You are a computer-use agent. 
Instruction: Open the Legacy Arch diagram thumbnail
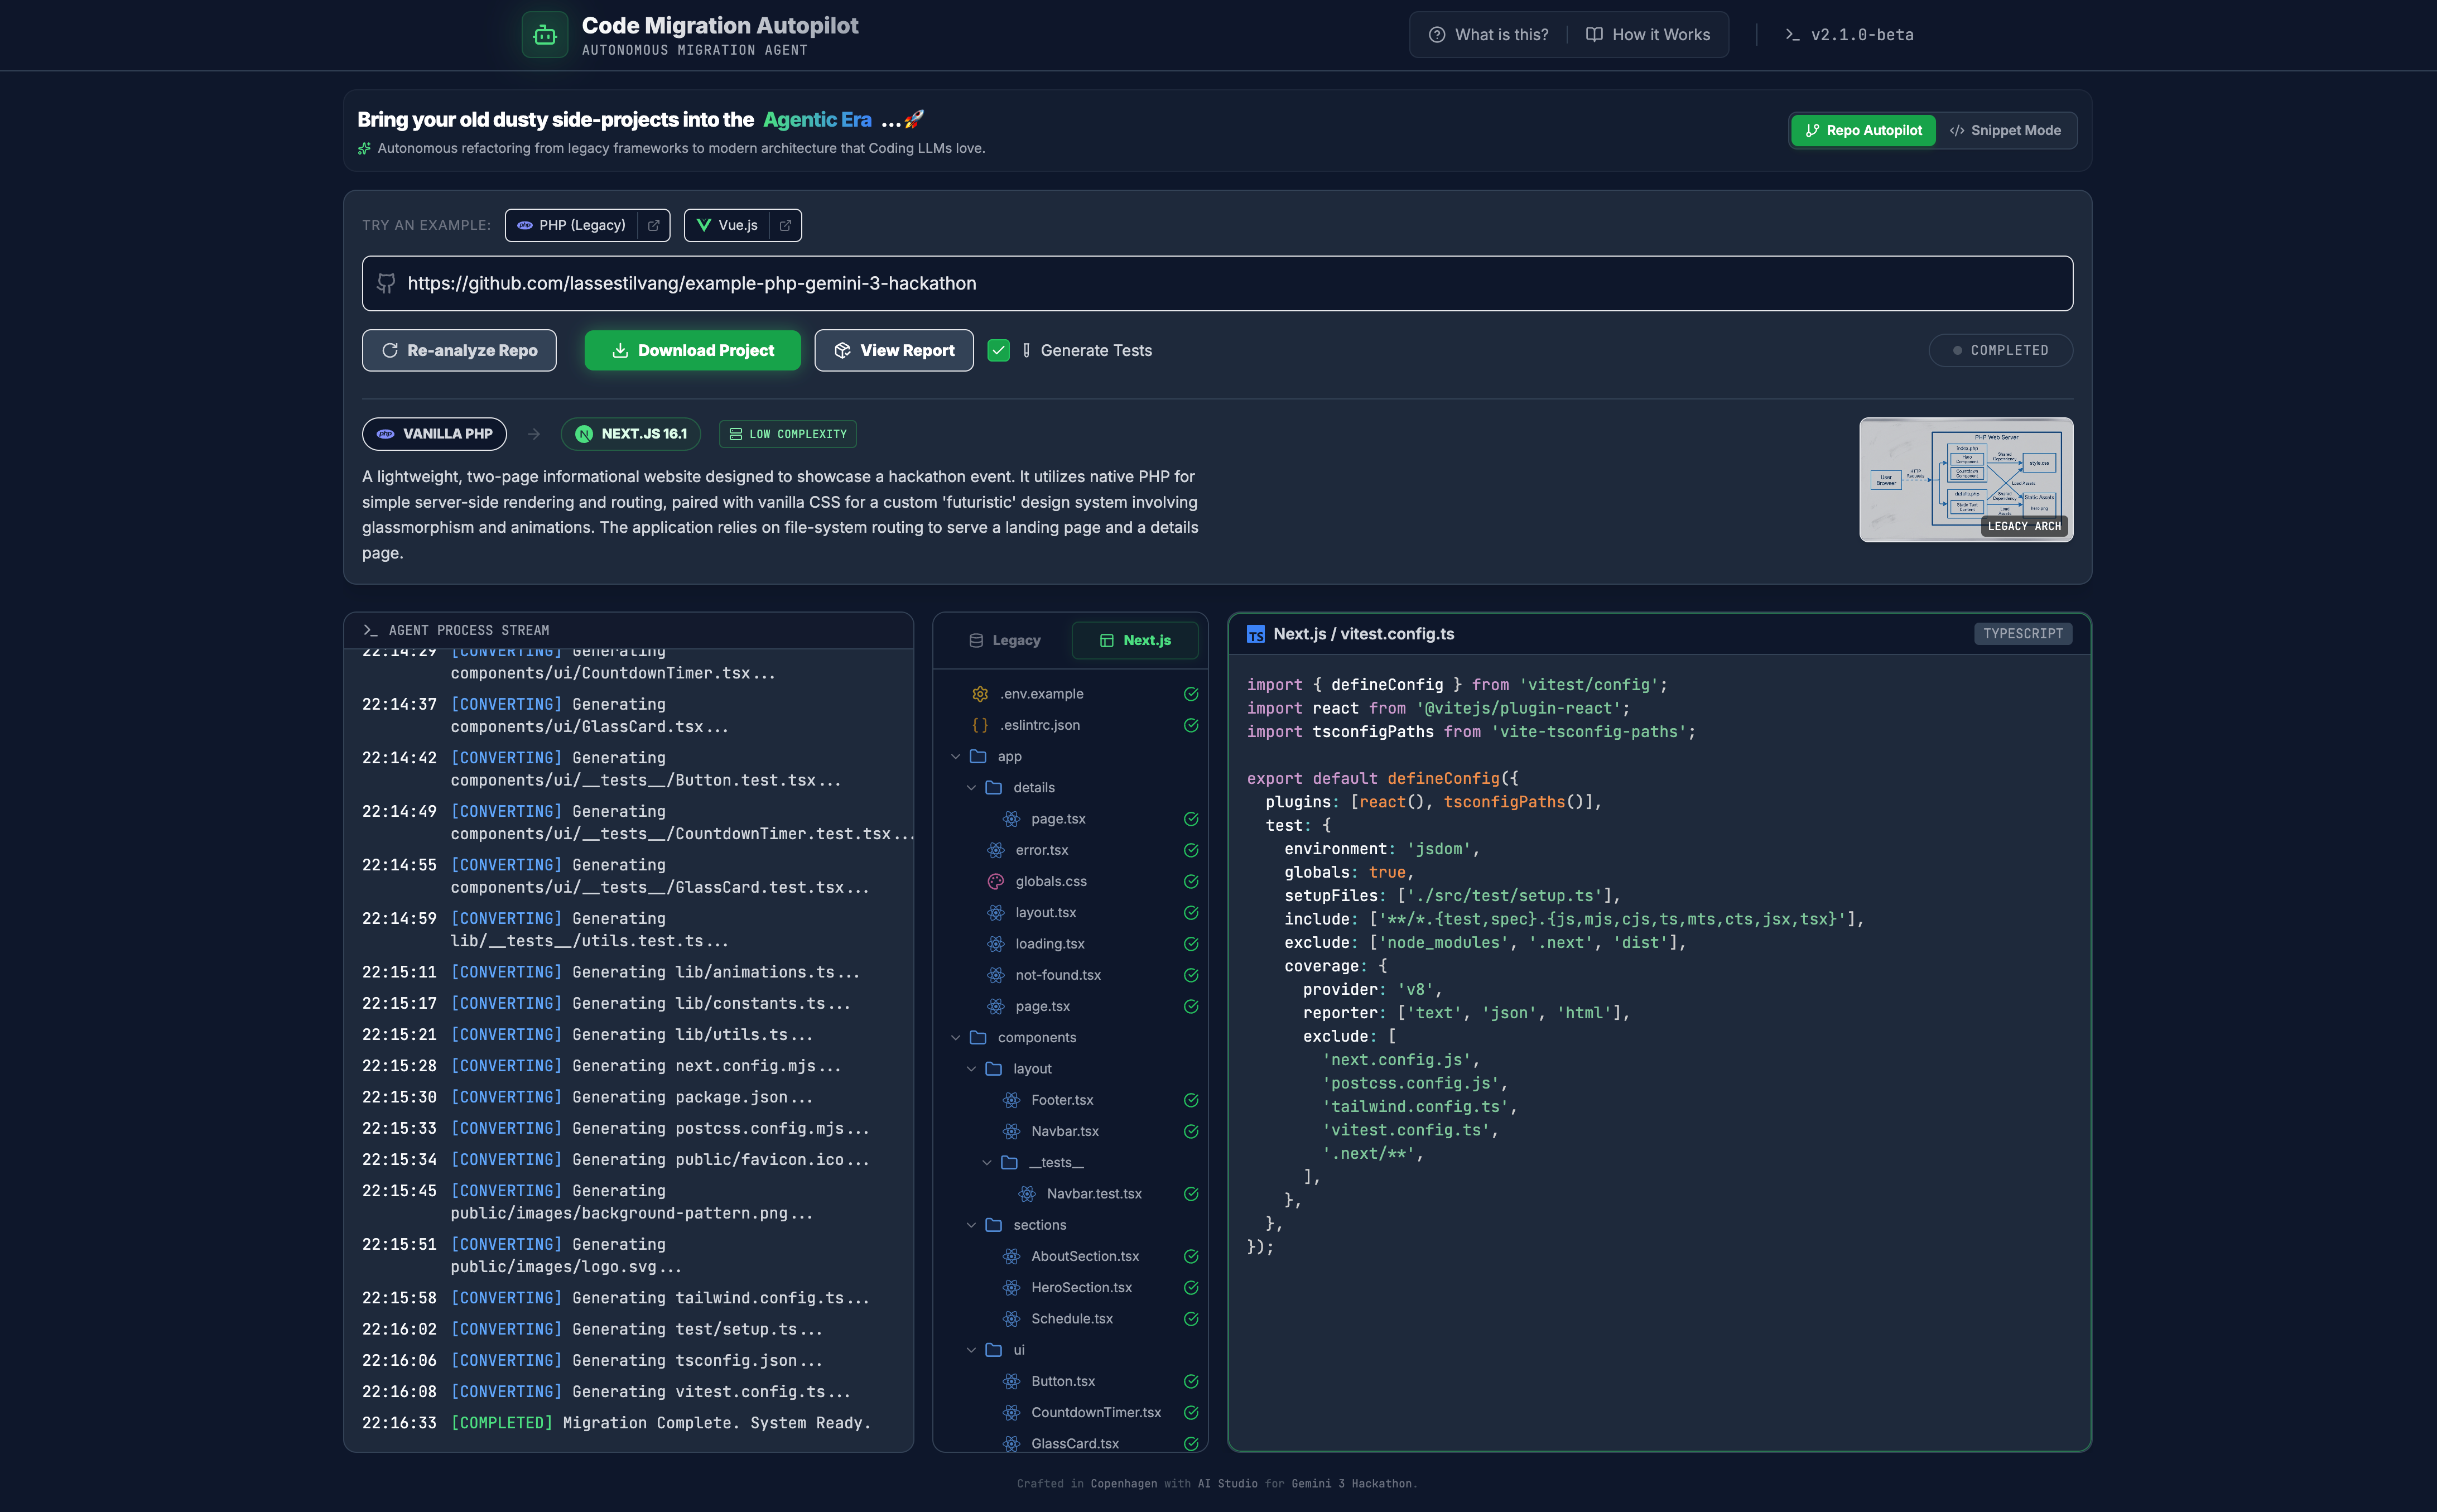[x=1965, y=479]
